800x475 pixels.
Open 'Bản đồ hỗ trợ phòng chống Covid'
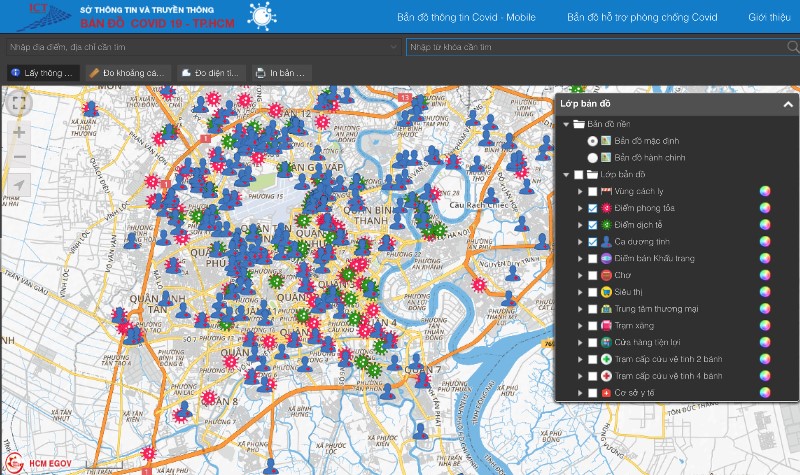[x=642, y=17]
